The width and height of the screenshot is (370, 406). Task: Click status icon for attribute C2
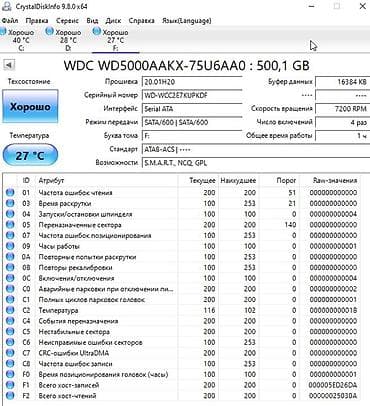coord(10,310)
